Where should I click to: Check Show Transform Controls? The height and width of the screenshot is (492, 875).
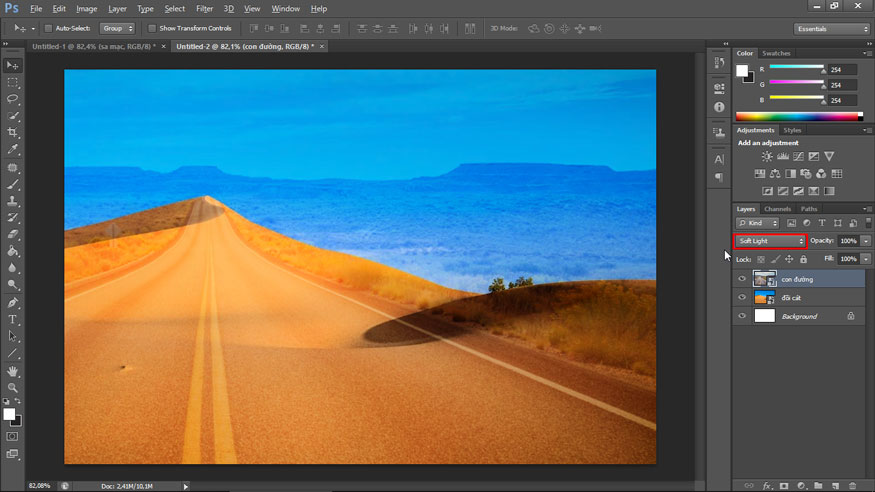click(152, 28)
